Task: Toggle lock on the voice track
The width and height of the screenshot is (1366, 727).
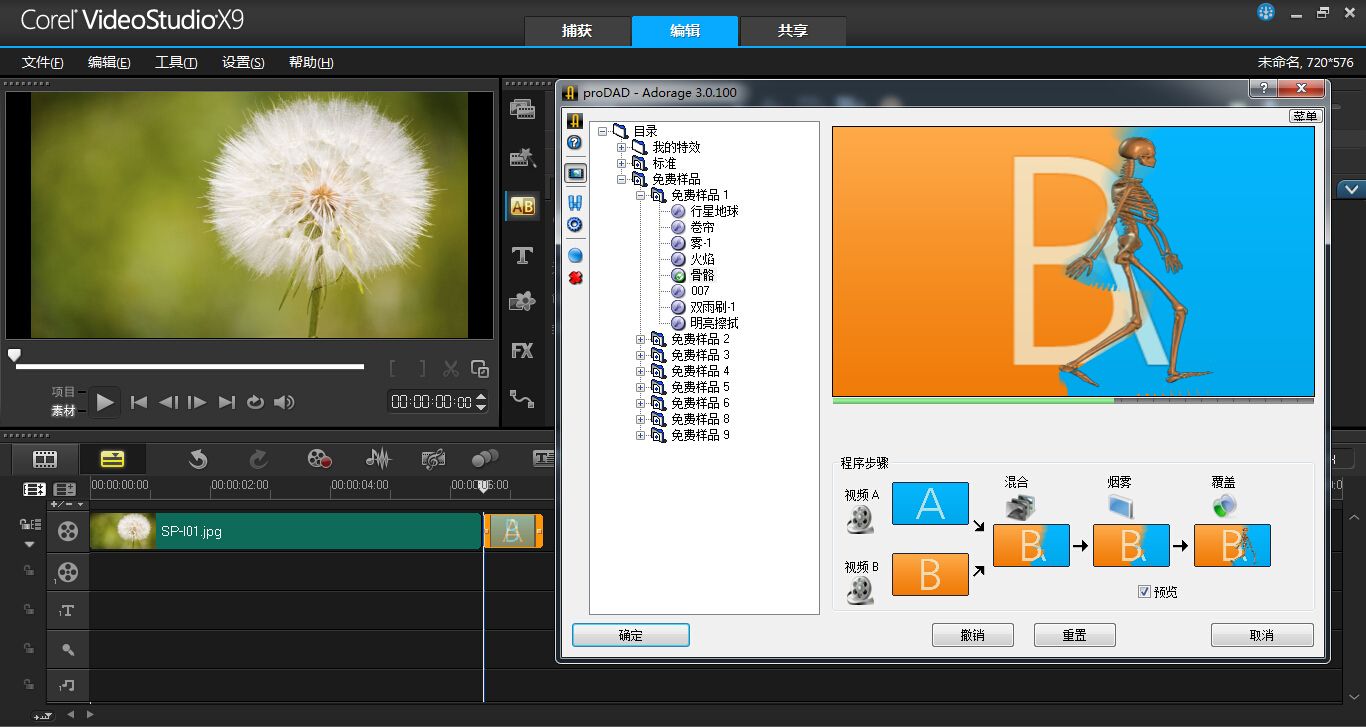Action: click(29, 648)
